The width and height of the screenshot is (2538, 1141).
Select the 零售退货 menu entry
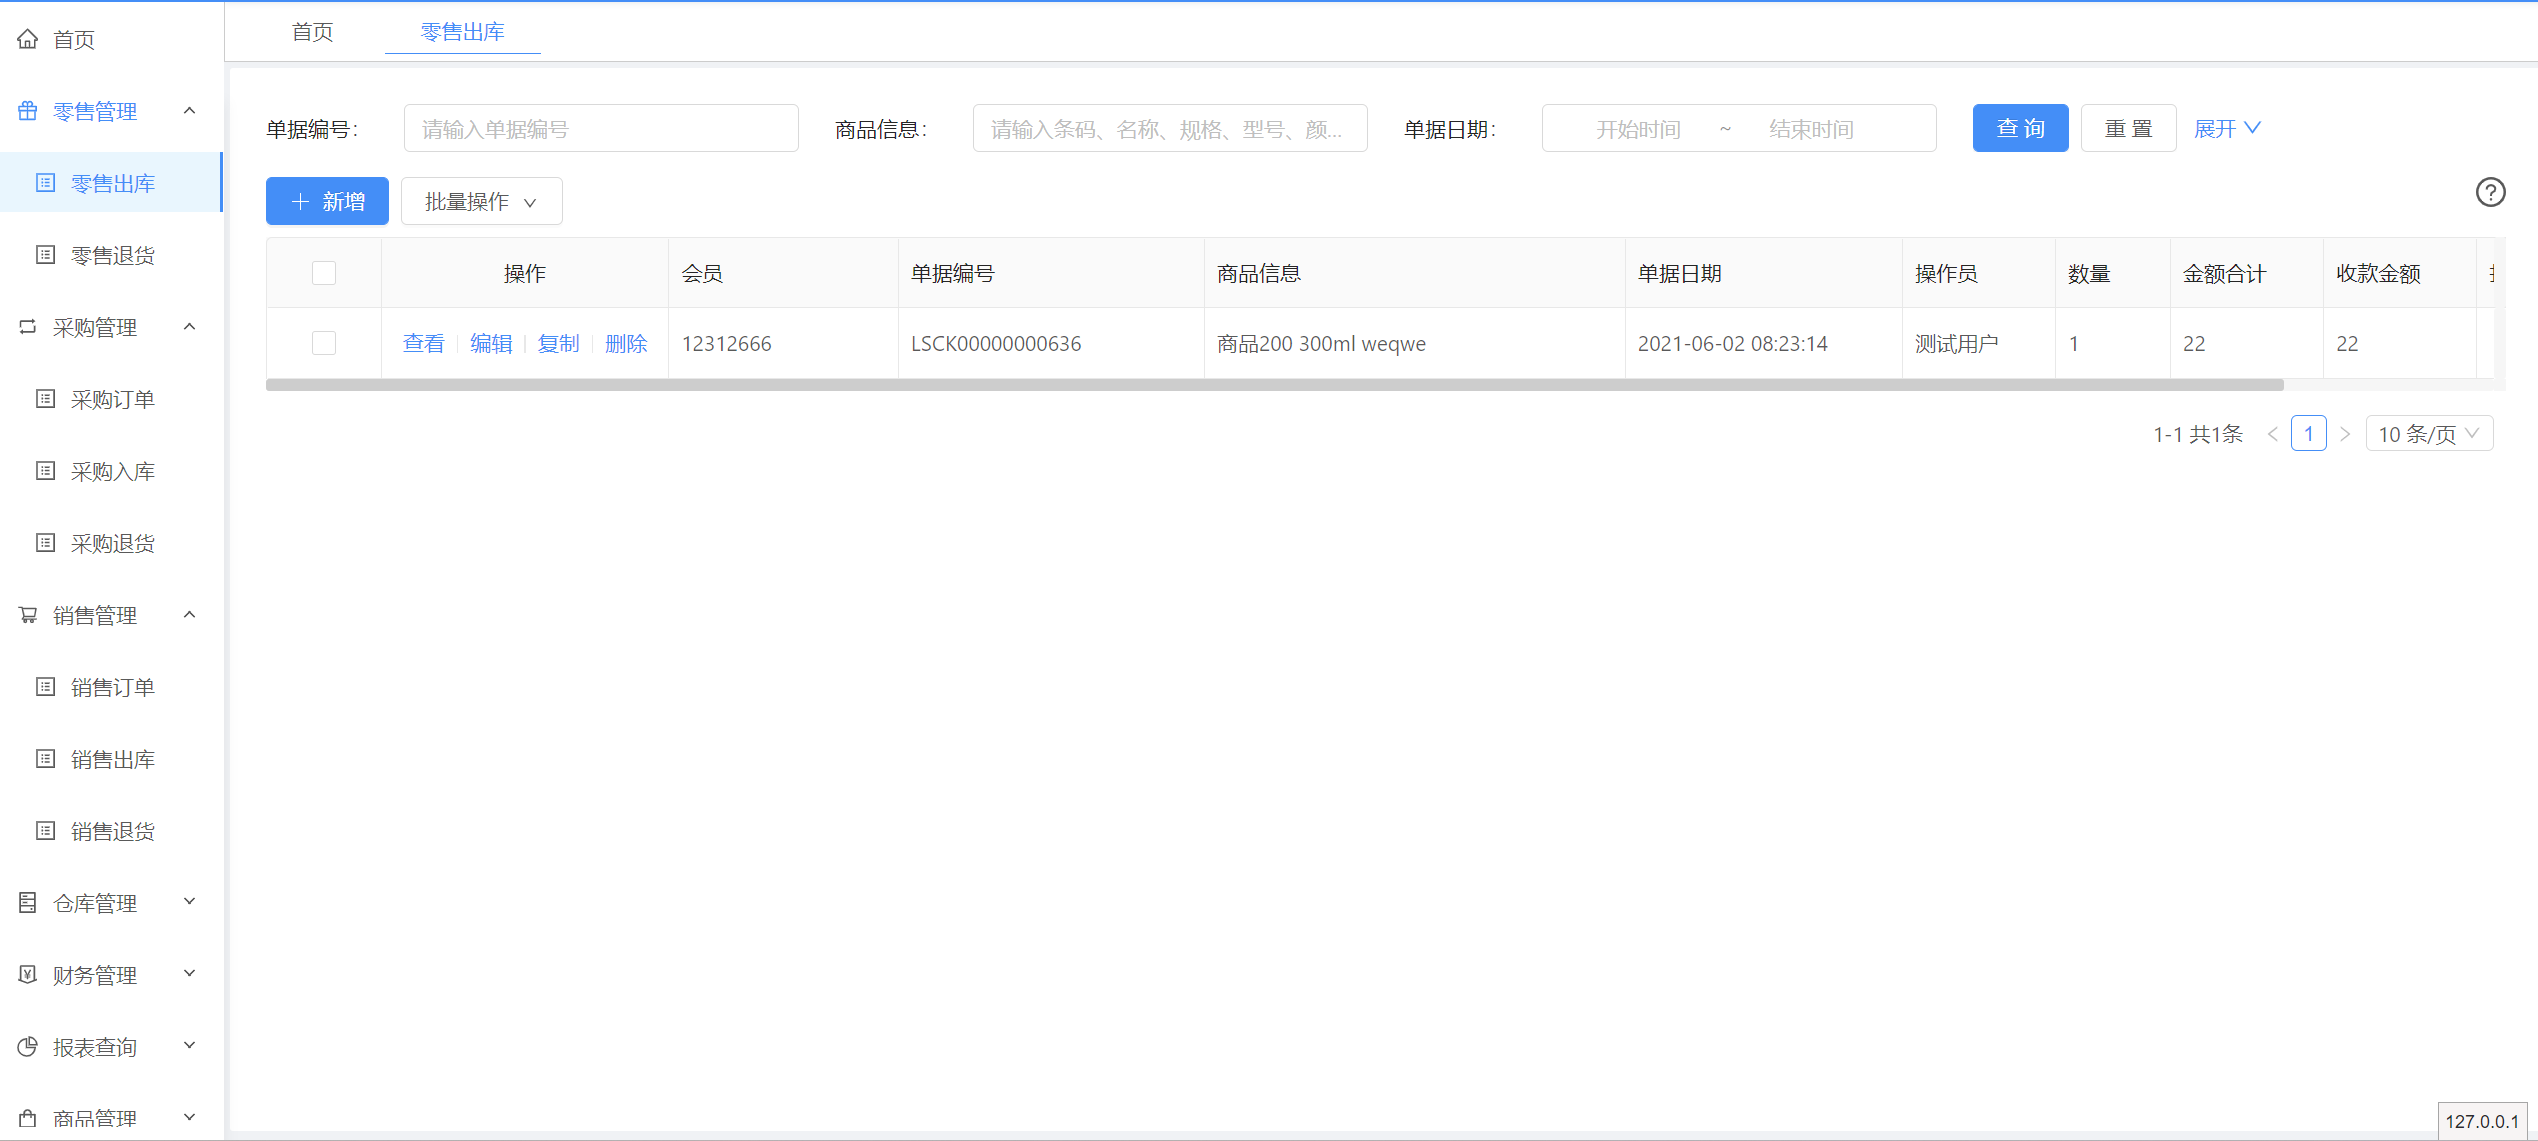(111, 255)
